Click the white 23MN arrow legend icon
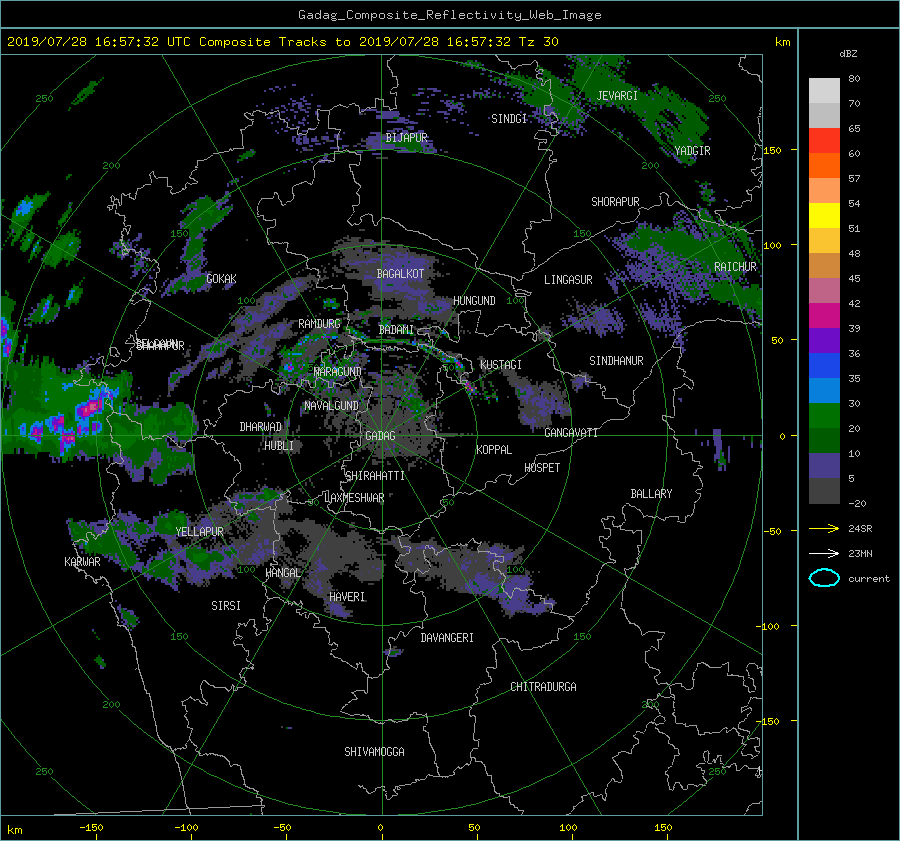The width and height of the screenshot is (900, 841). (x=824, y=554)
